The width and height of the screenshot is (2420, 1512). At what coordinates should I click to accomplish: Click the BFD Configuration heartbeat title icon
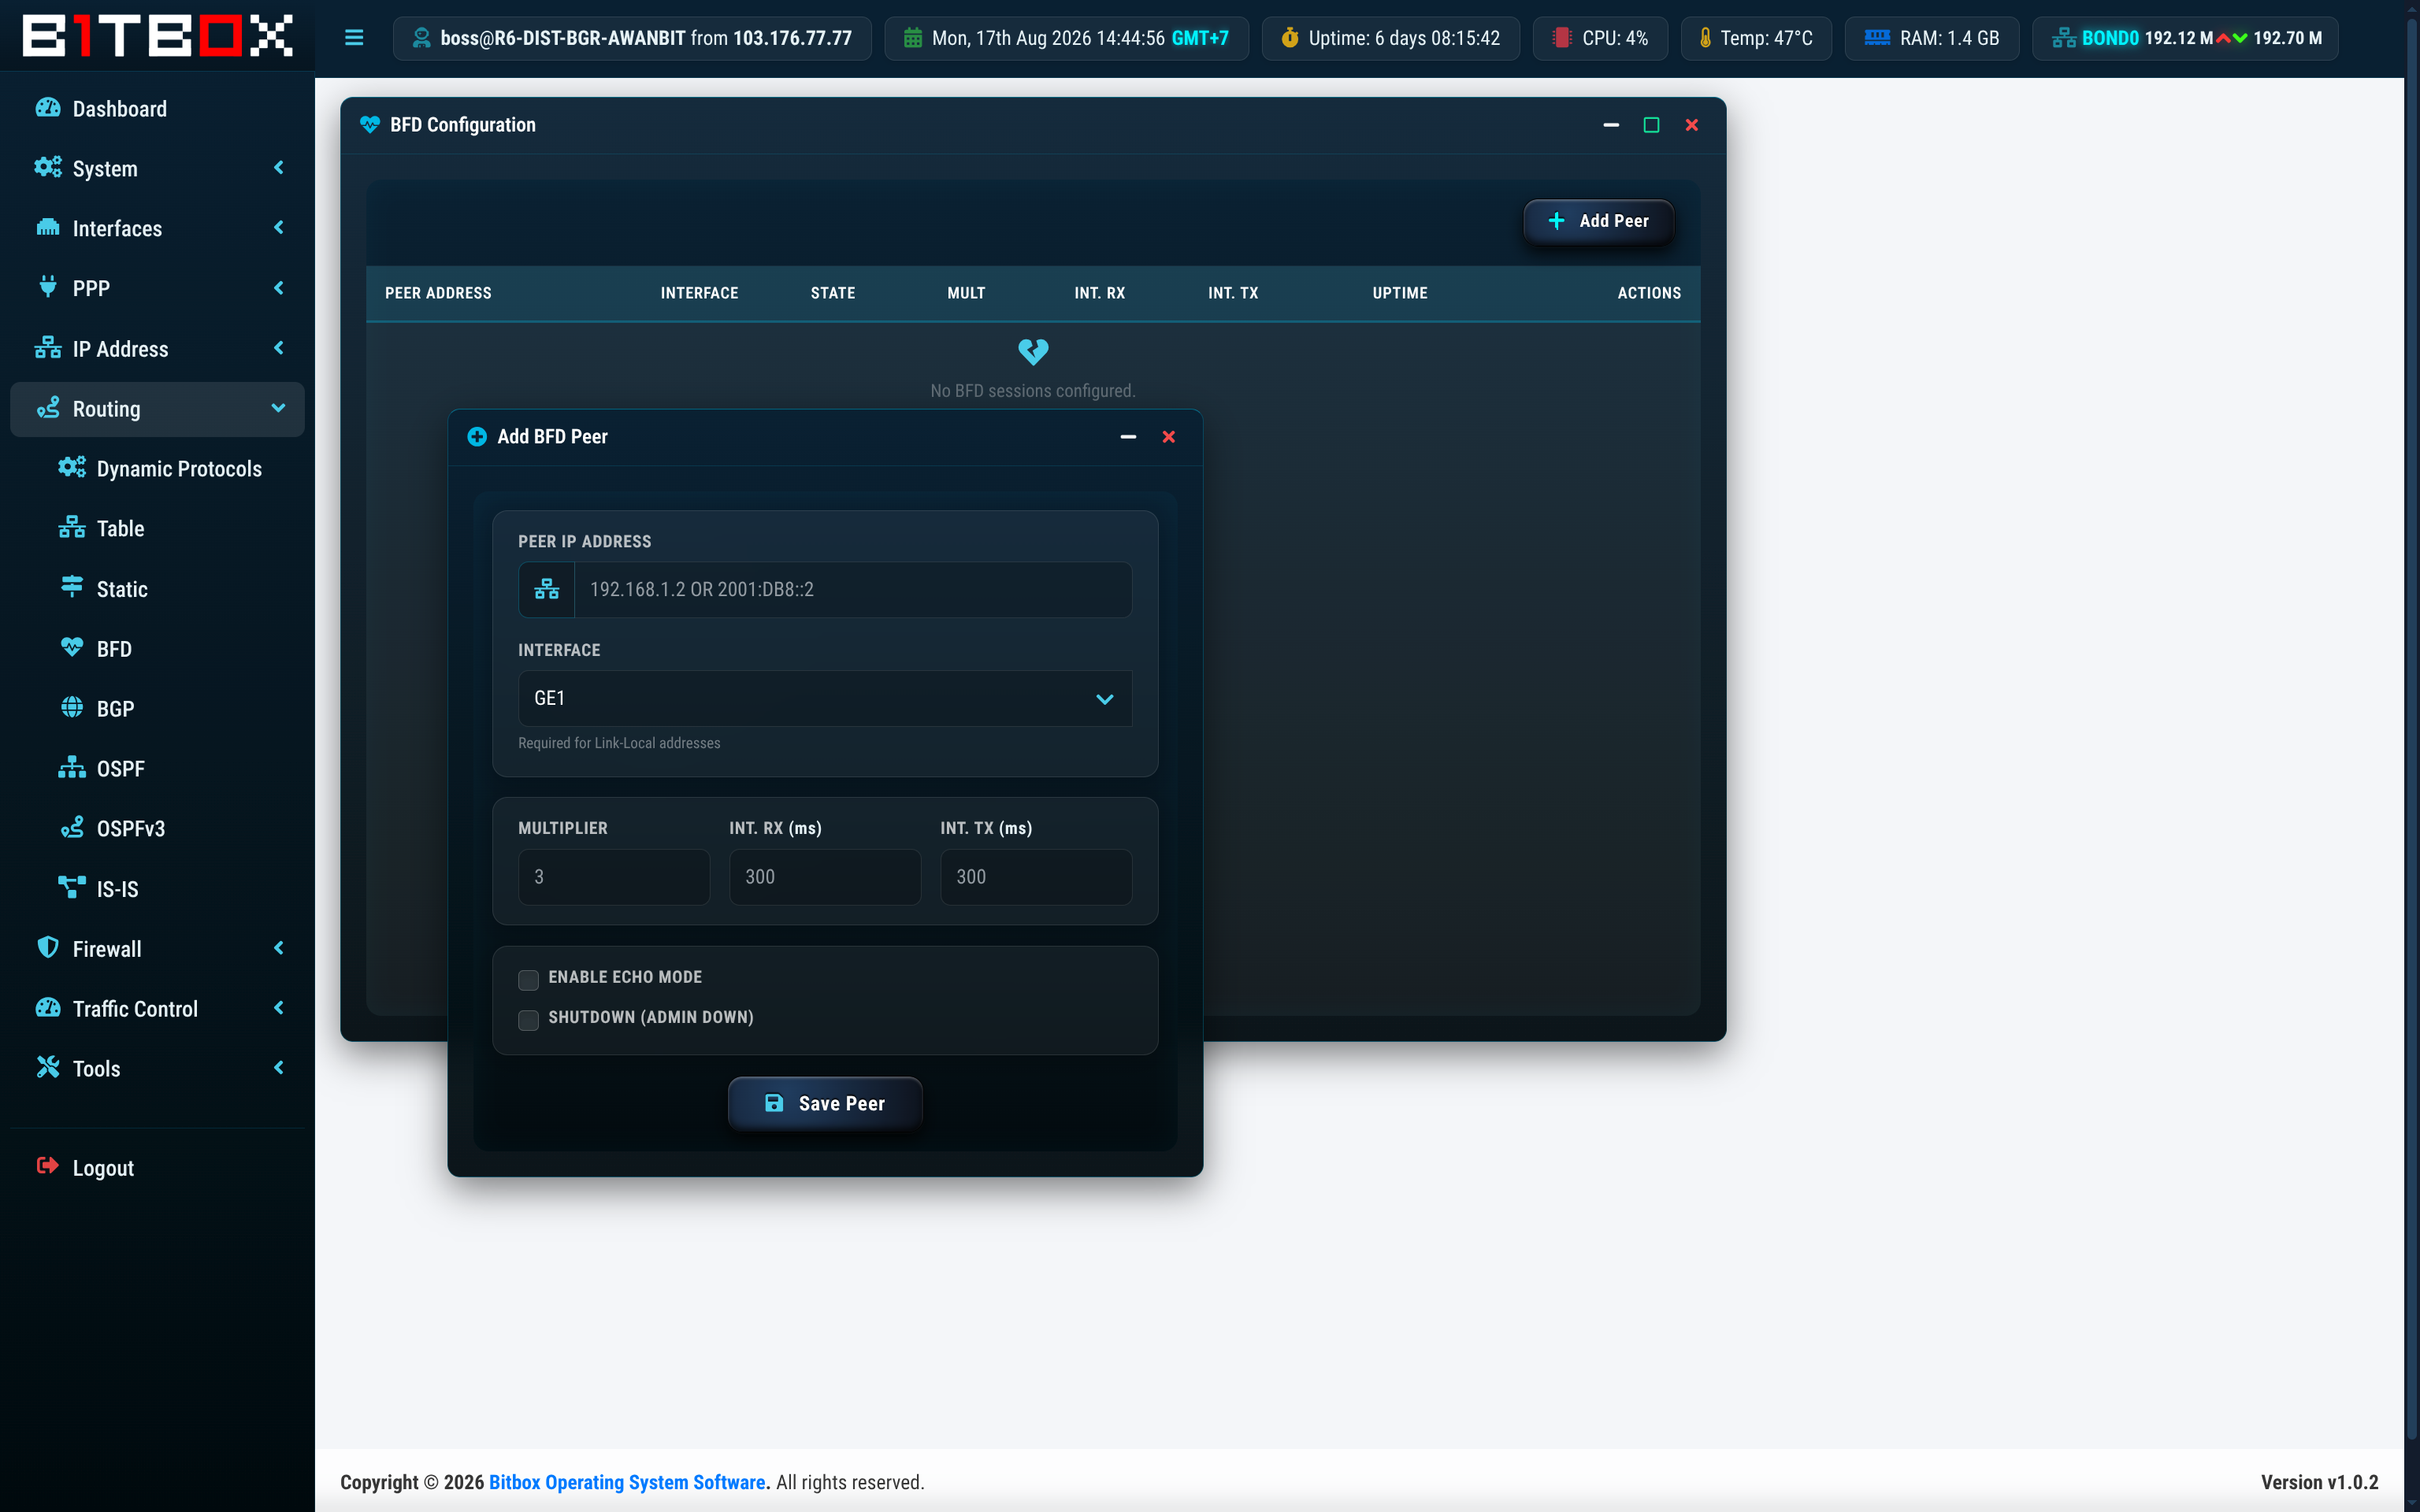tap(370, 125)
